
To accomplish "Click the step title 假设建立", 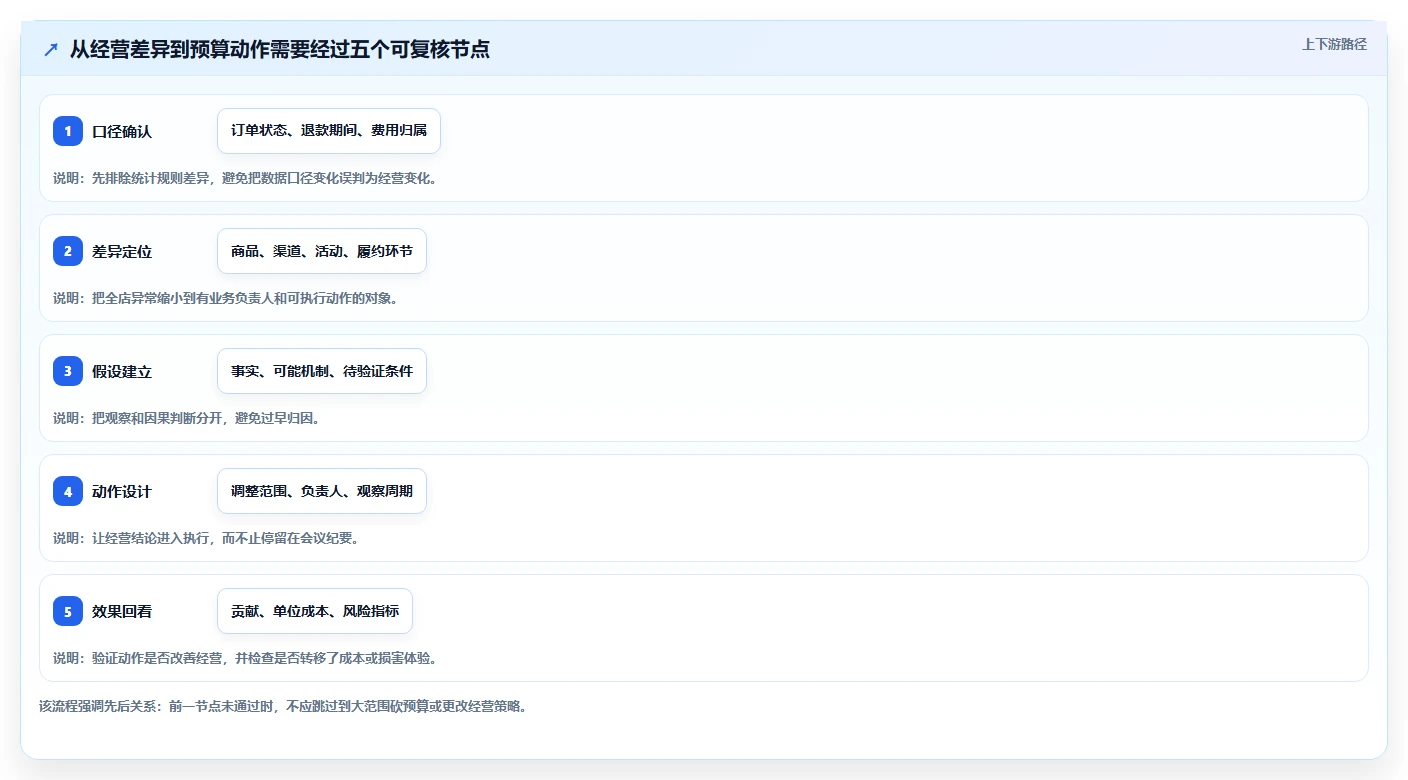I will coord(122,371).
